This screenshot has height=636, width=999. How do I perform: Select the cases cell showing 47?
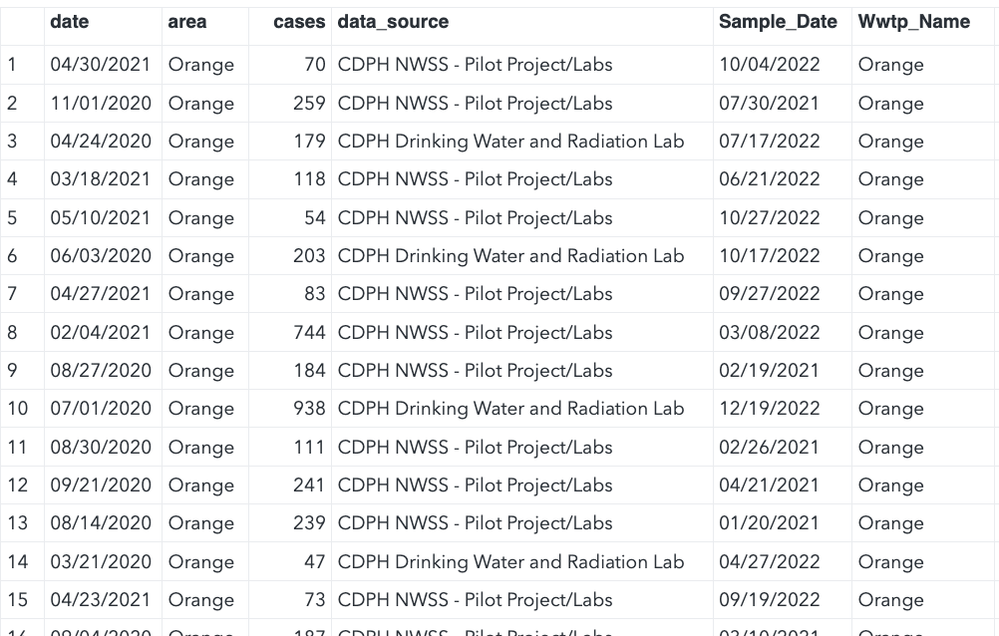pyautogui.click(x=314, y=561)
